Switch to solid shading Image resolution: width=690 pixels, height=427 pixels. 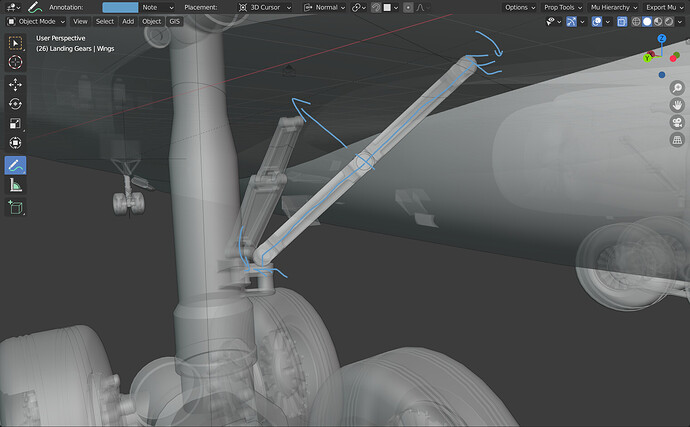point(647,21)
